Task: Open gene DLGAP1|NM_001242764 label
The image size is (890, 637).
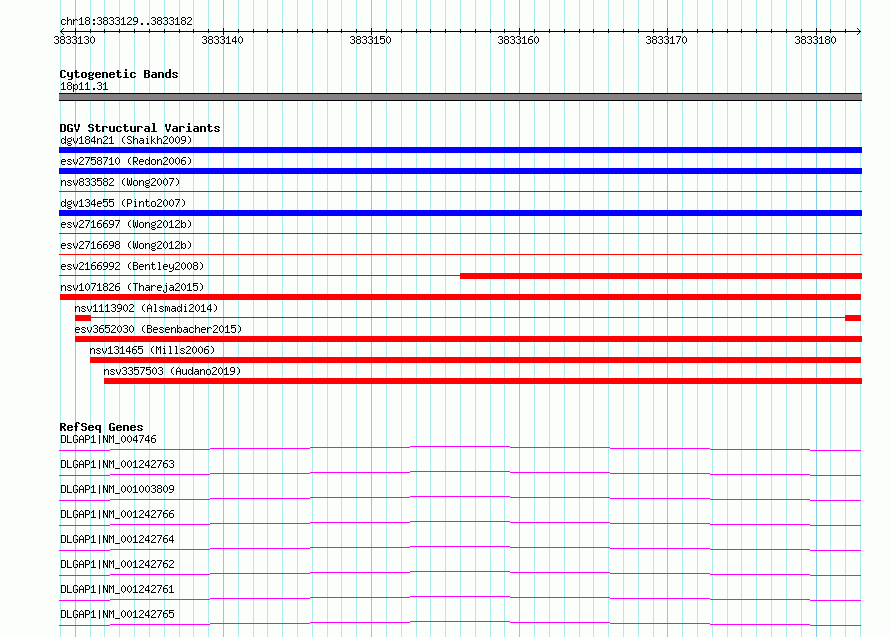Action: click(117, 539)
